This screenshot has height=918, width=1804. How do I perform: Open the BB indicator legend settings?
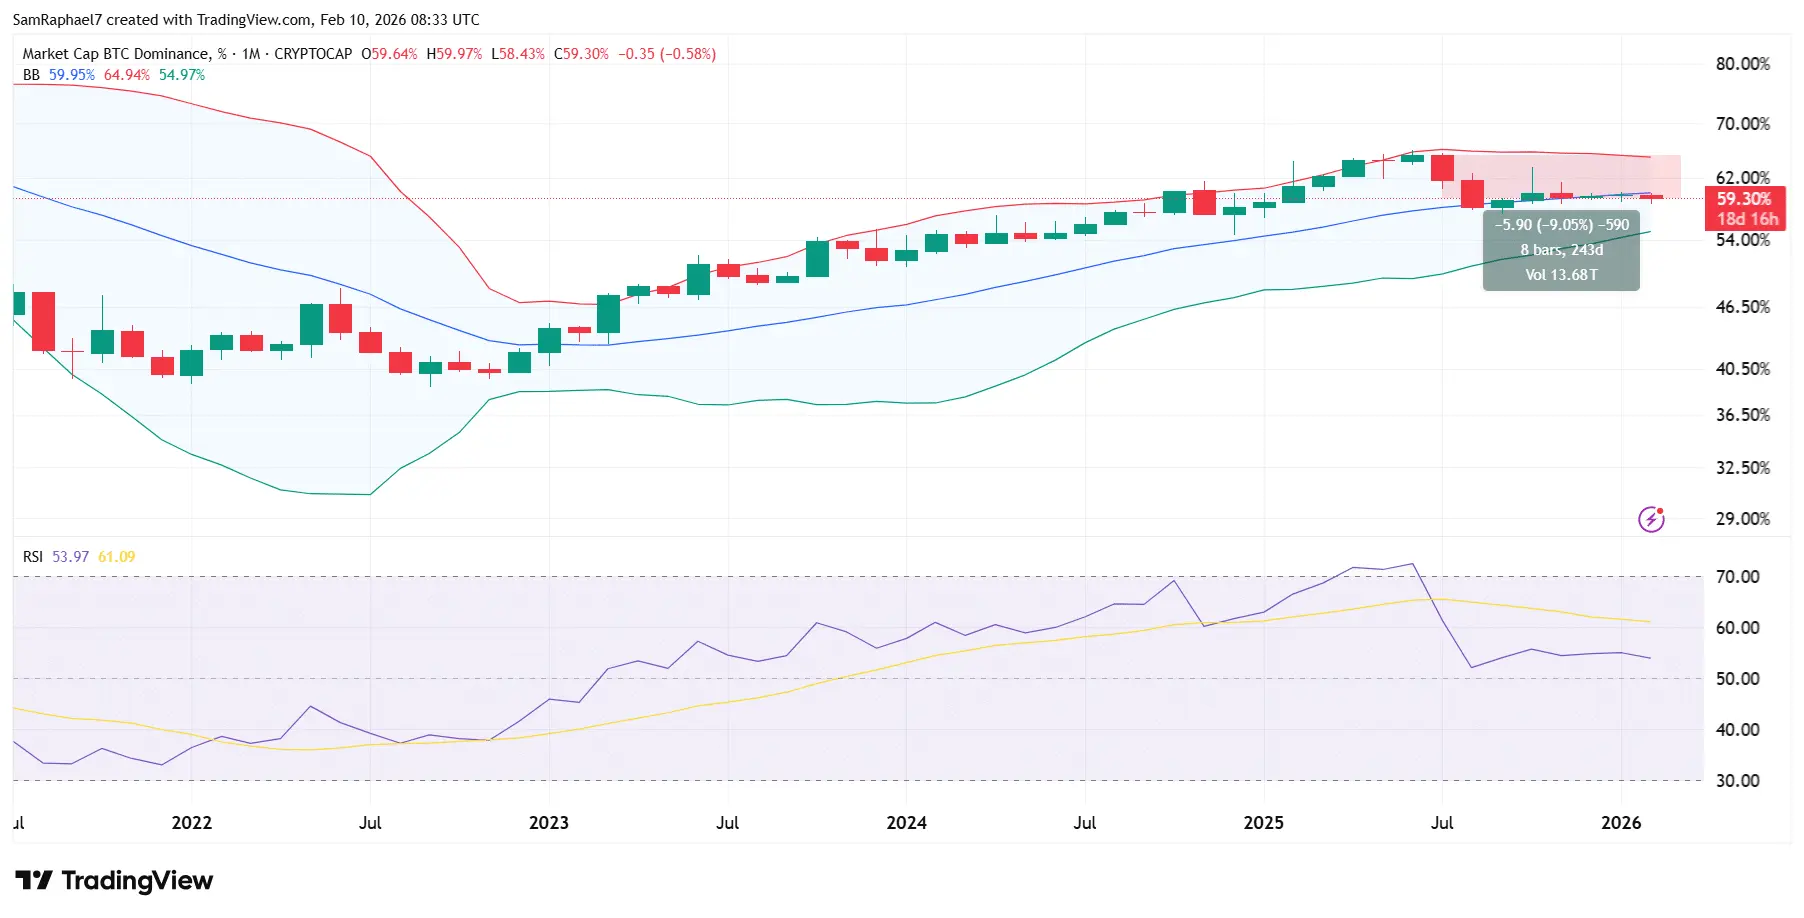(30, 74)
